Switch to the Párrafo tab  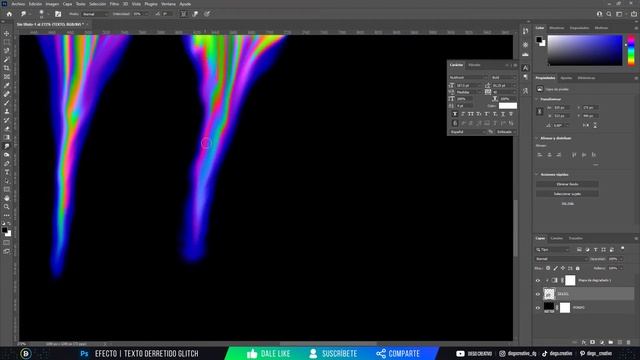coord(474,65)
